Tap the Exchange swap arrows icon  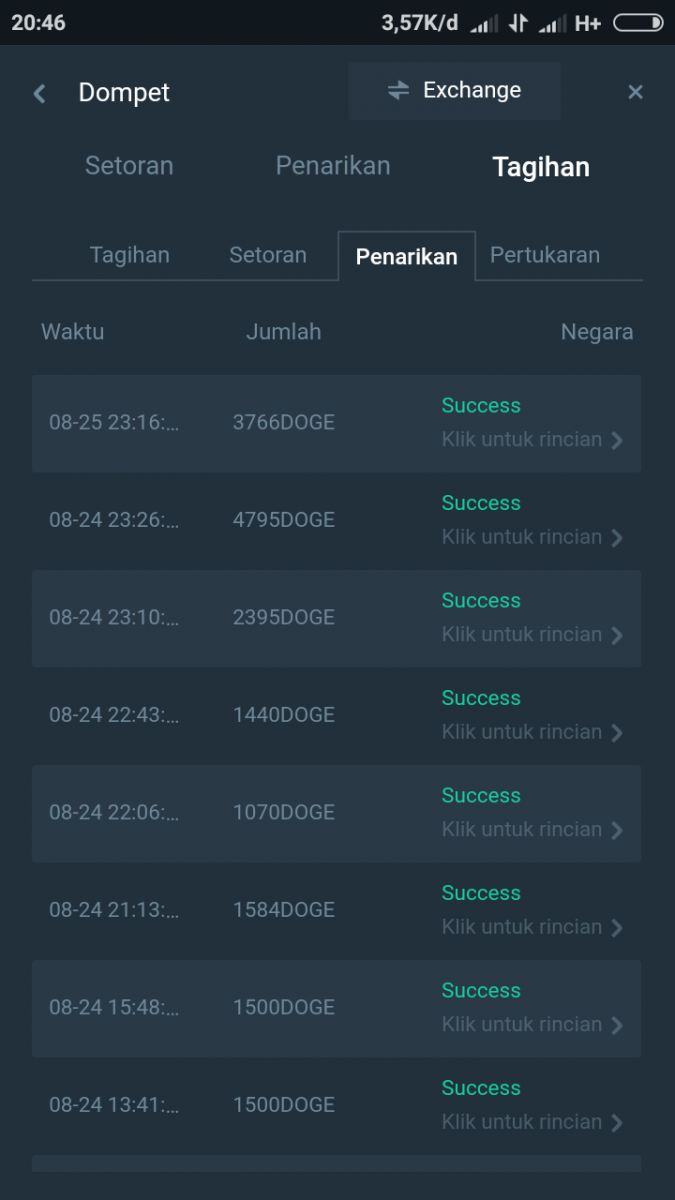(x=398, y=91)
